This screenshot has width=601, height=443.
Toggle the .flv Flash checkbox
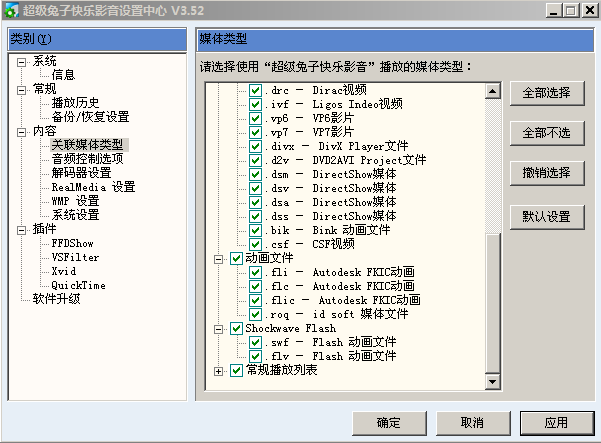coord(256,356)
